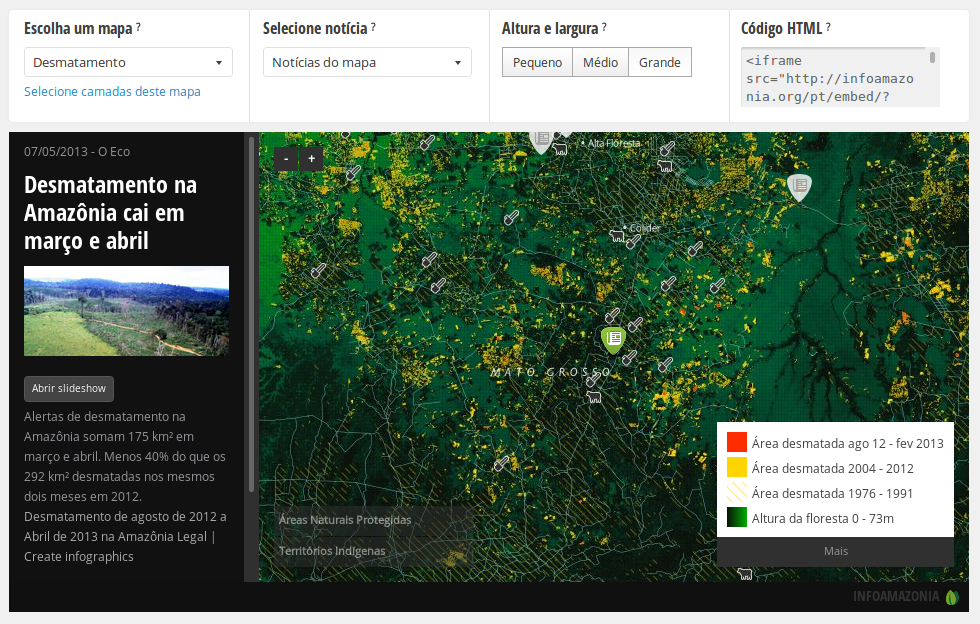Click the 07/05/2013 - O Eco date line
Screen dimensions: 980x624
point(77,151)
